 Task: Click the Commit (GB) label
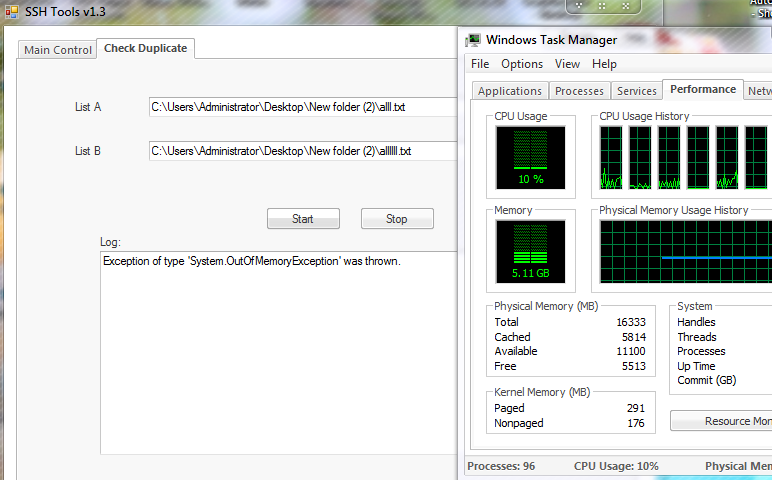click(x=707, y=380)
